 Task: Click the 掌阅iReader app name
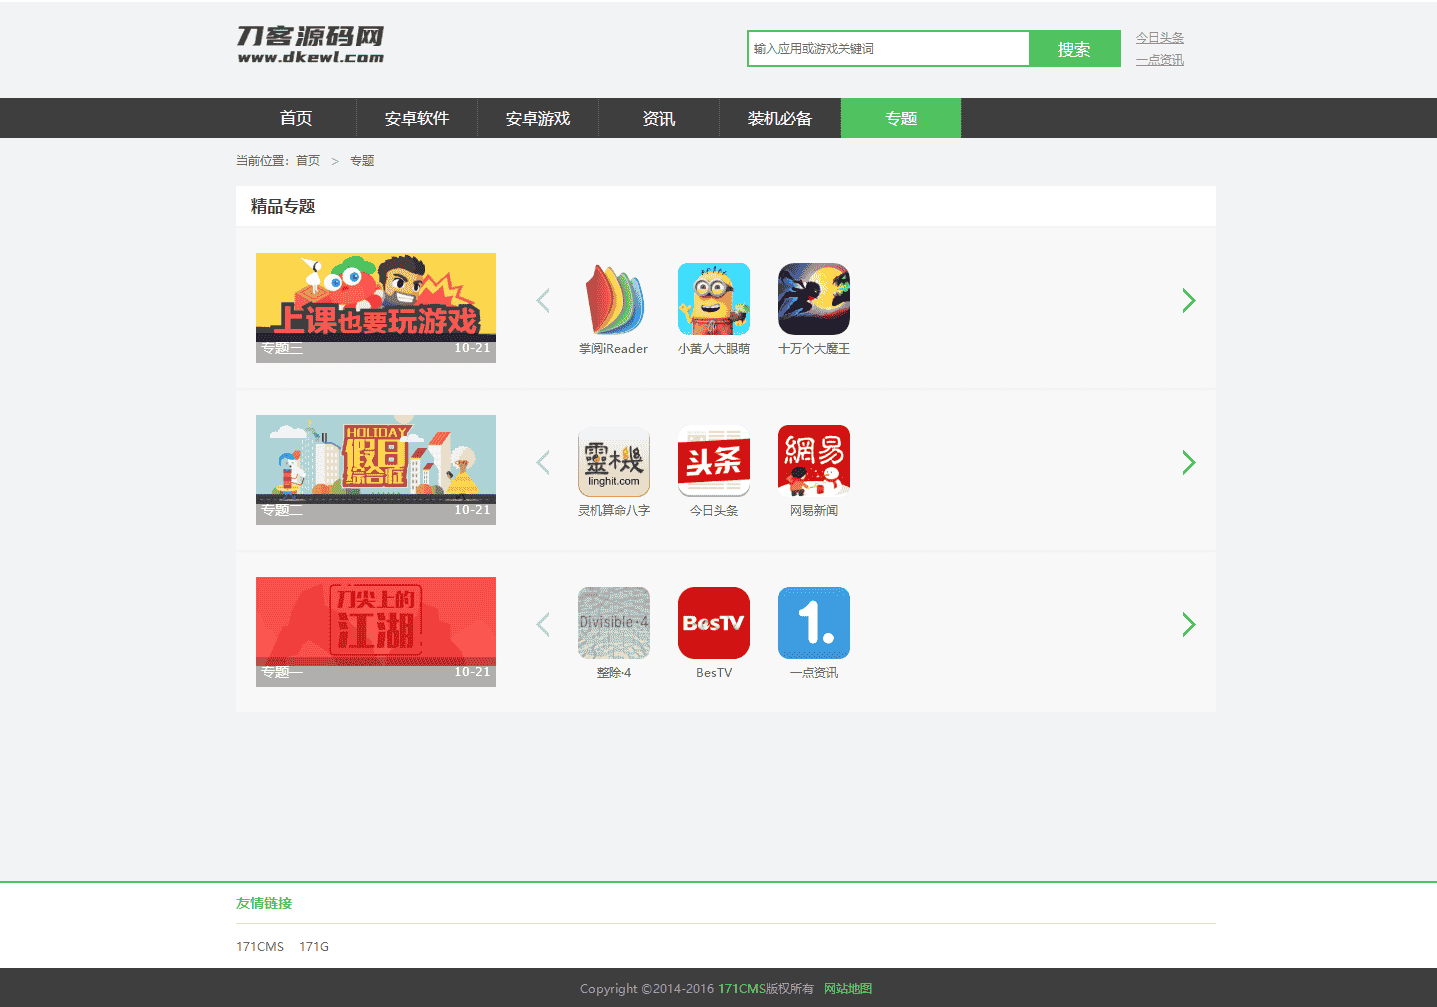click(614, 349)
